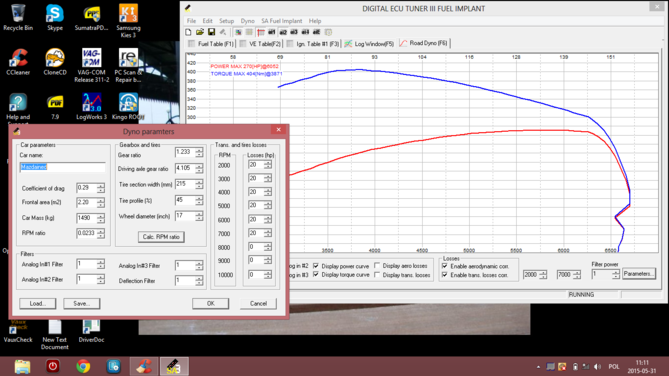Click the Load... button
669x376 pixels.
point(38,303)
